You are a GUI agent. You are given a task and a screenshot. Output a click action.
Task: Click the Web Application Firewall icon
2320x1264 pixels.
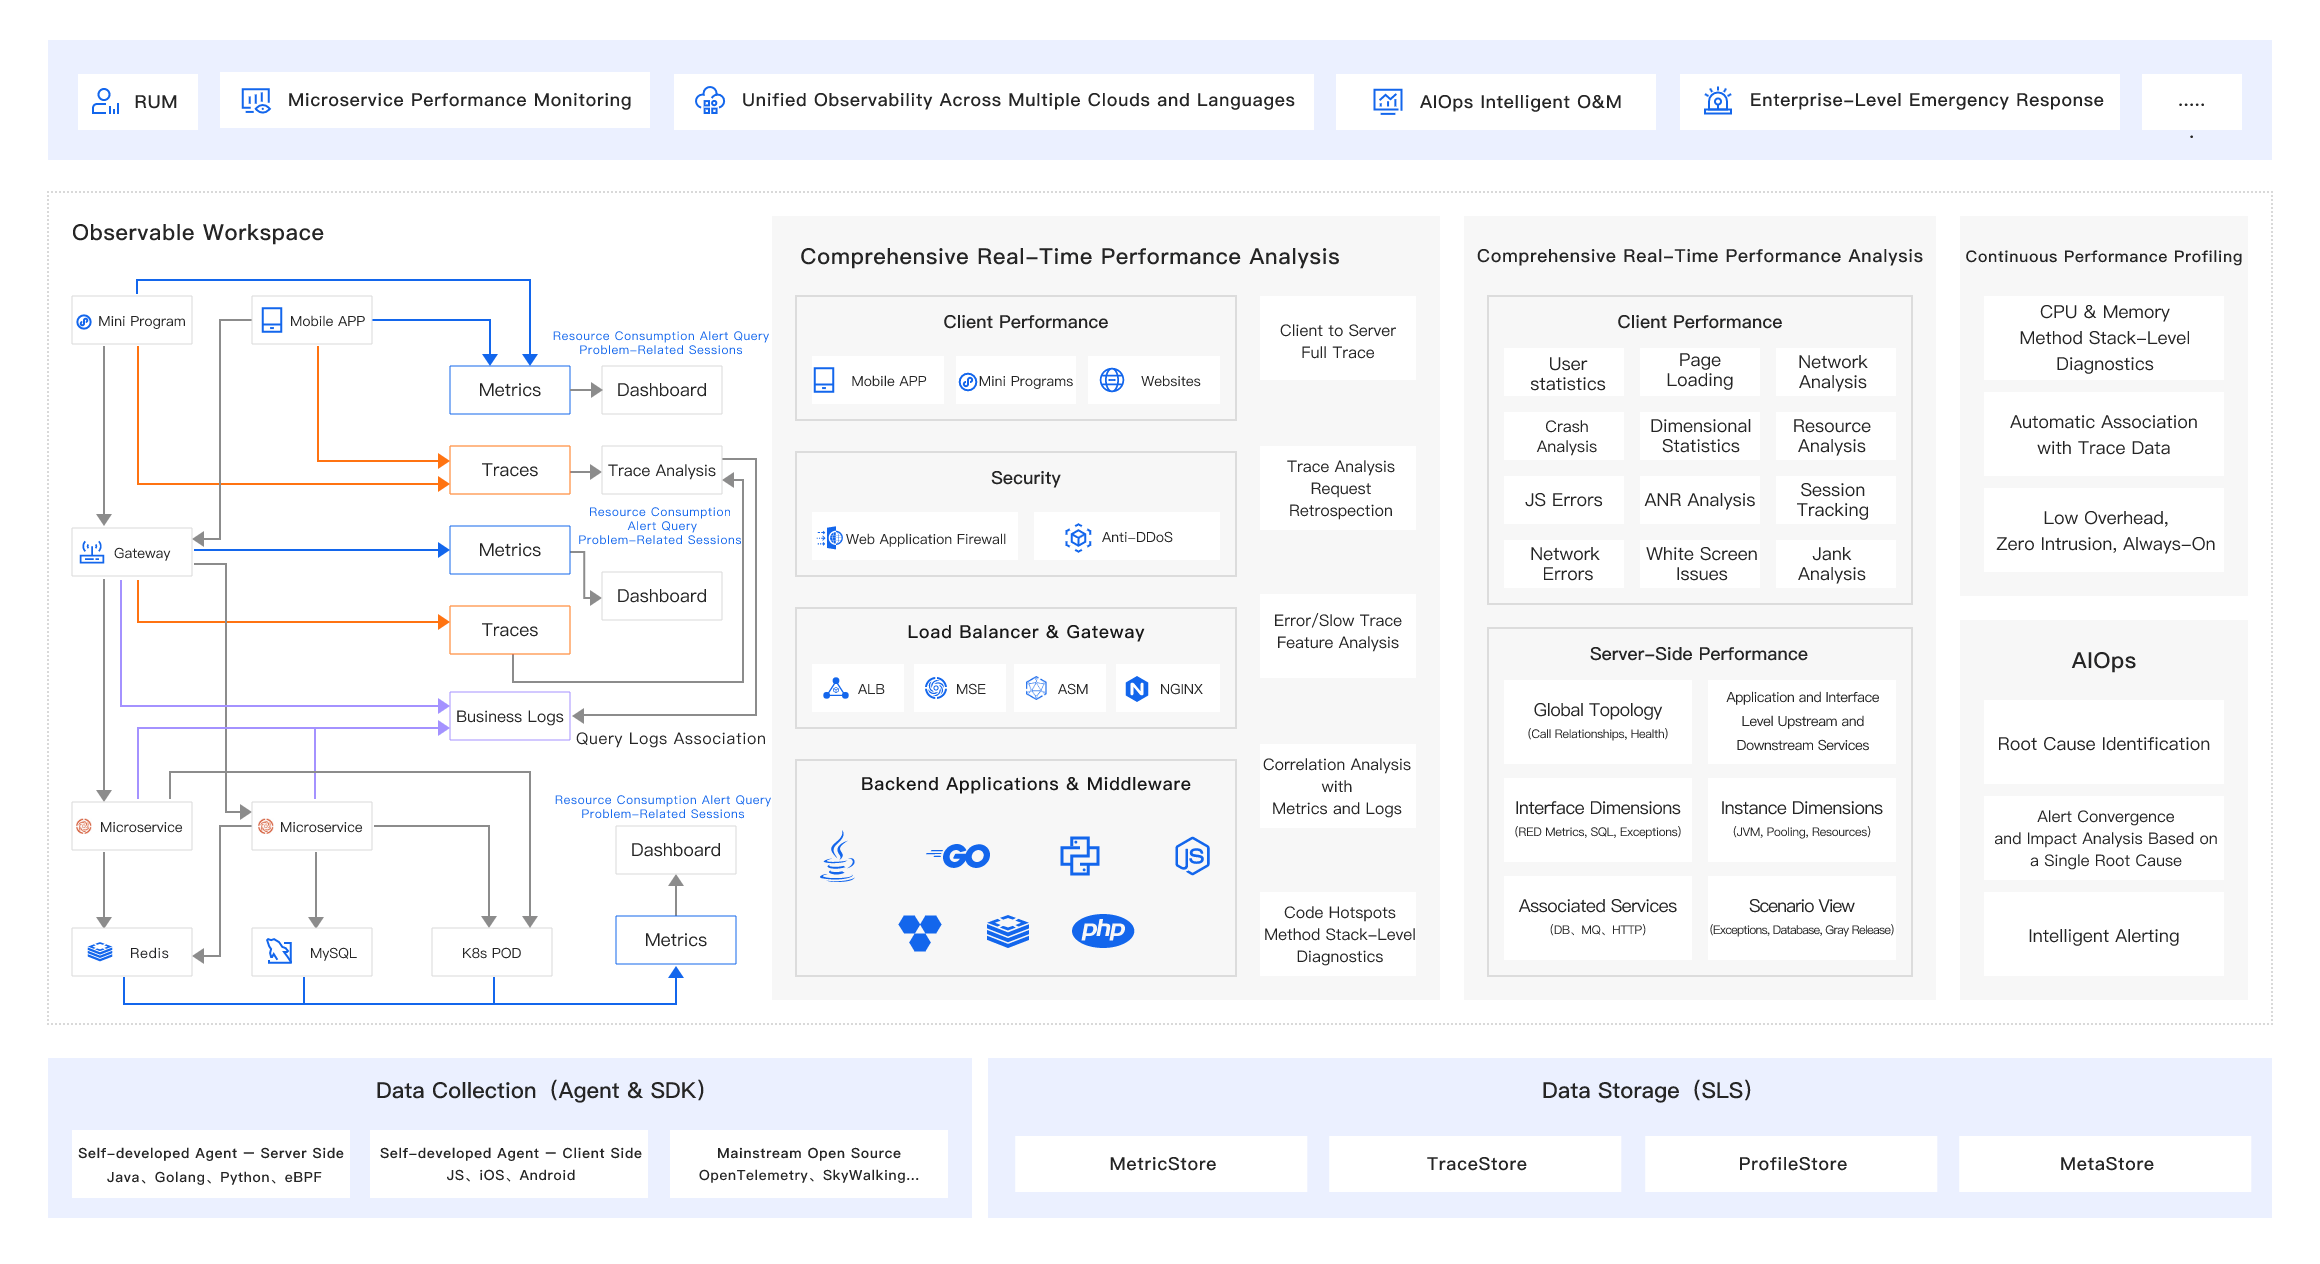click(830, 538)
